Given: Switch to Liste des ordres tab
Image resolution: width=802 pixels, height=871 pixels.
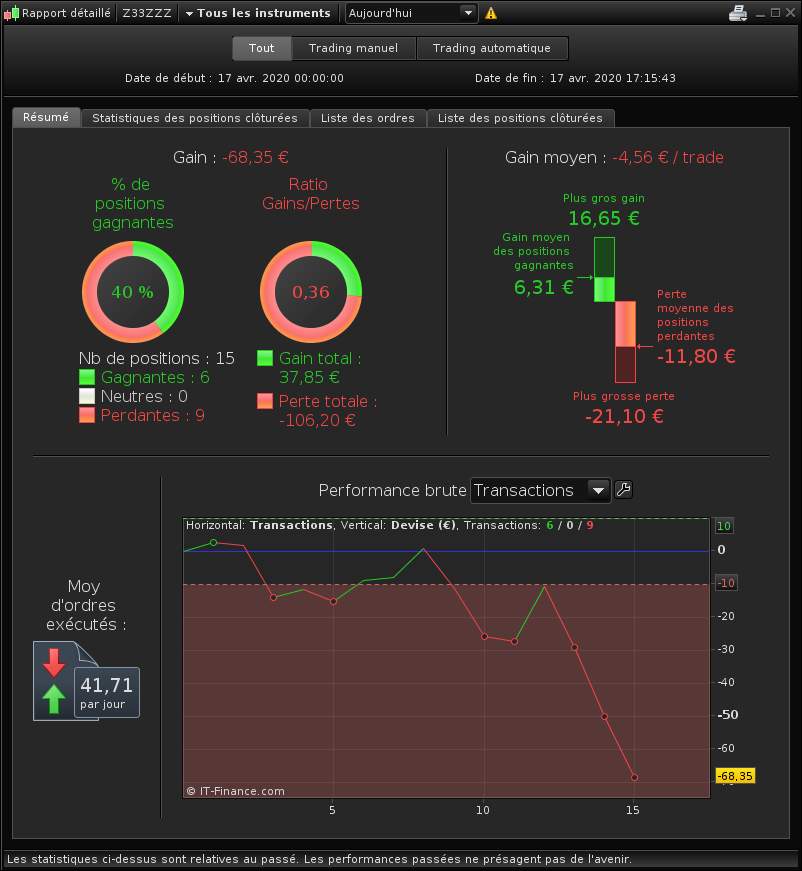Looking at the screenshot, I should pyautogui.click(x=368, y=118).
